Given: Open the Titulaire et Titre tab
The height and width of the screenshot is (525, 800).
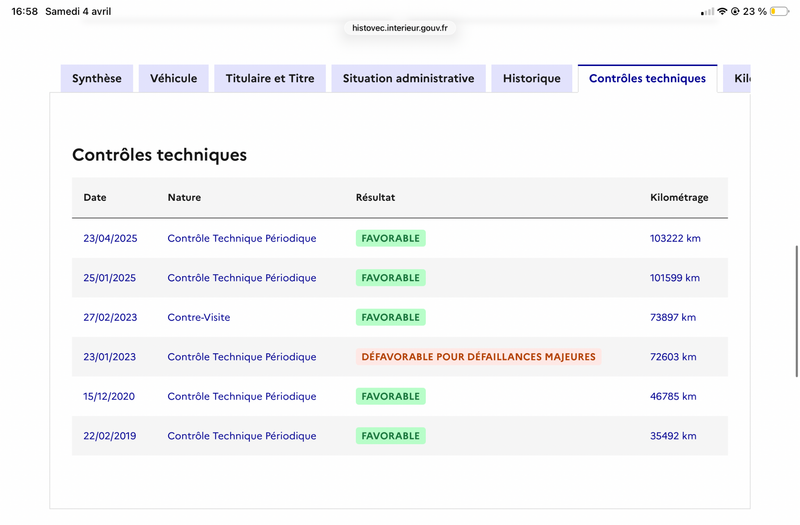Looking at the screenshot, I should [x=270, y=79].
